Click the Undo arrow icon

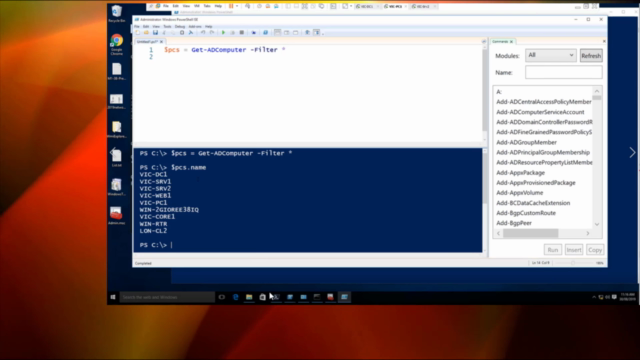(x=203, y=33)
